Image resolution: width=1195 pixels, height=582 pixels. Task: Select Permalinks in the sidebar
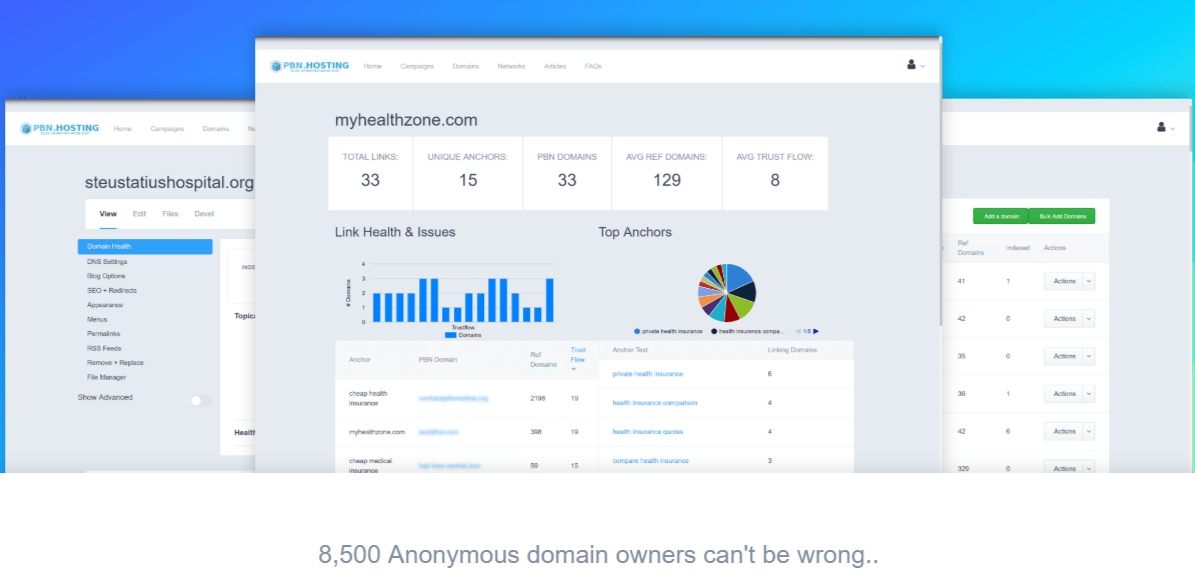(x=103, y=334)
